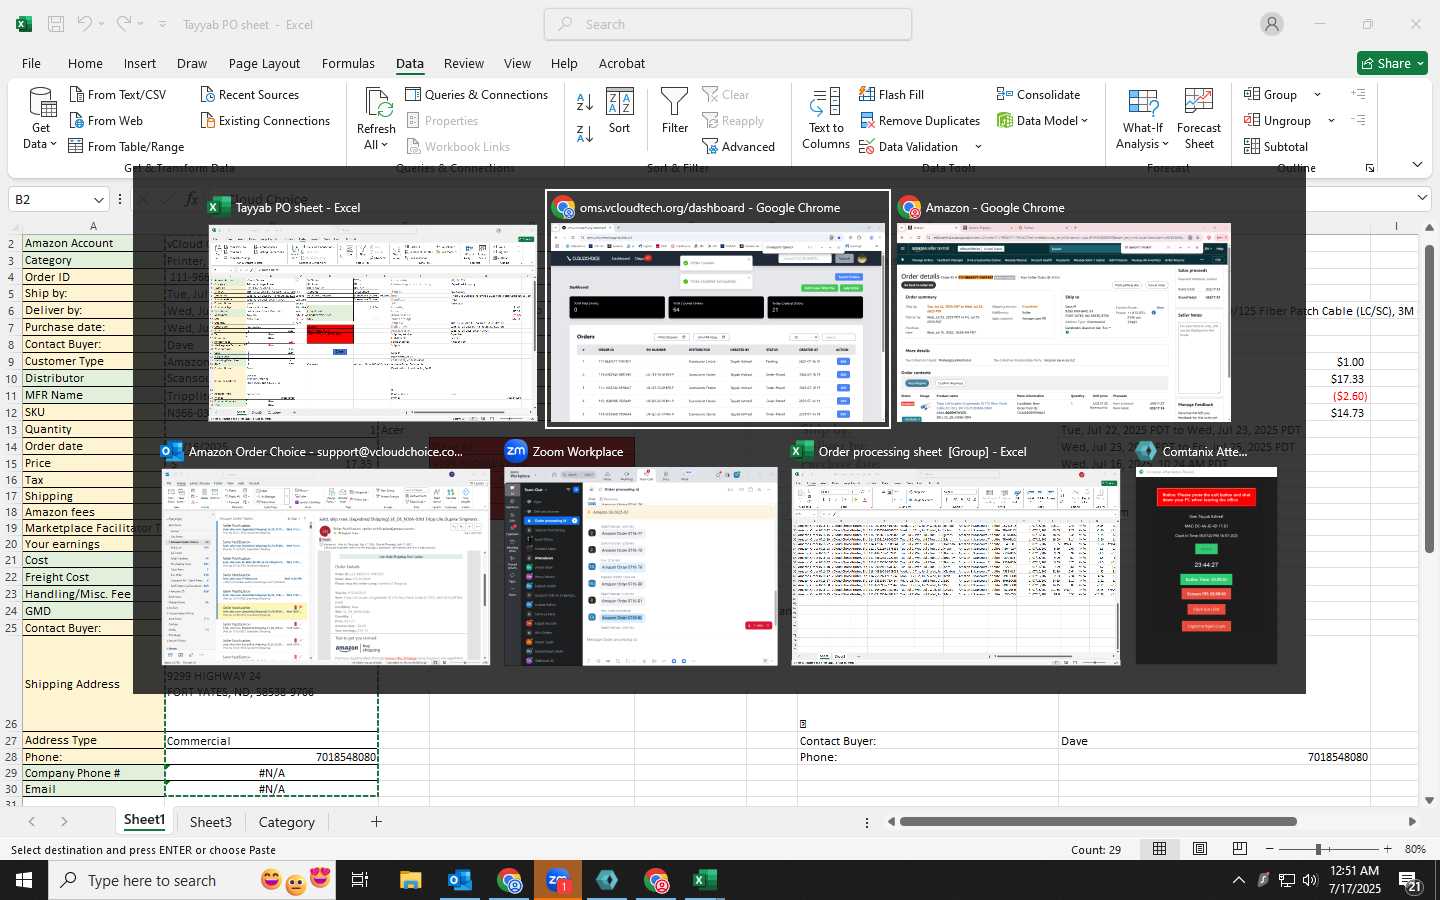
Task: Expand Ungroup dropdown arrow
Action: coord(1331,121)
